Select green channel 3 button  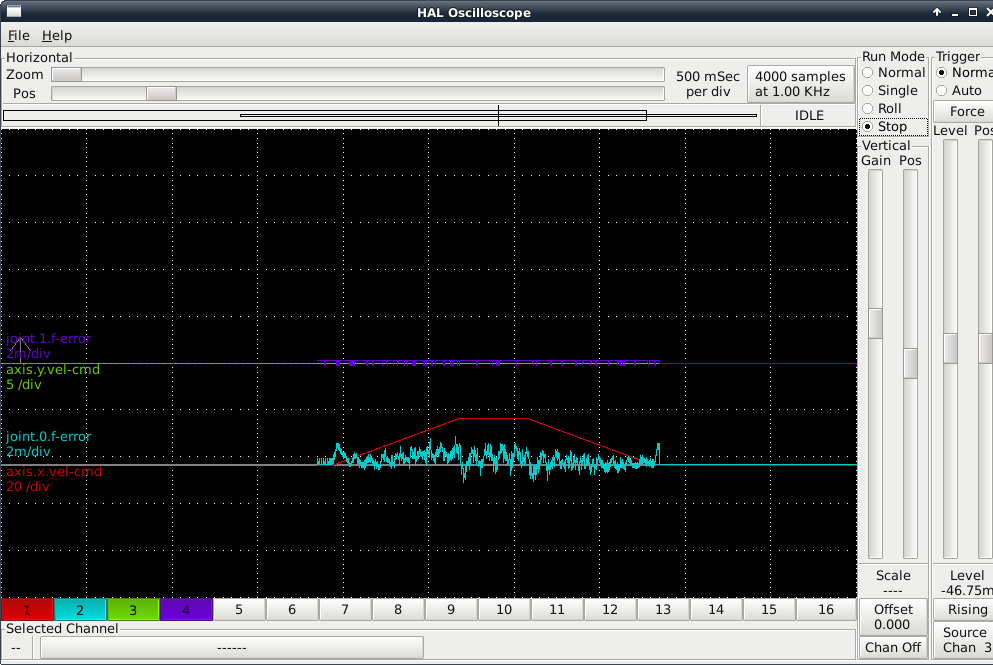(x=133, y=610)
